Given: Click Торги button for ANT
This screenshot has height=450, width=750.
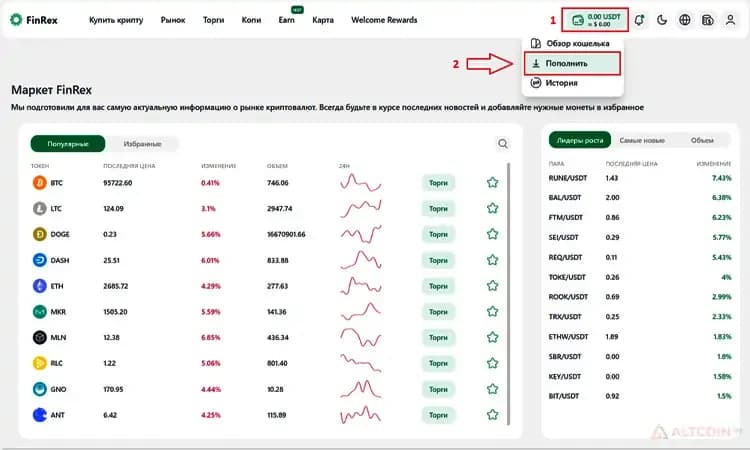Looking at the screenshot, I should click(x=438, y=415).
